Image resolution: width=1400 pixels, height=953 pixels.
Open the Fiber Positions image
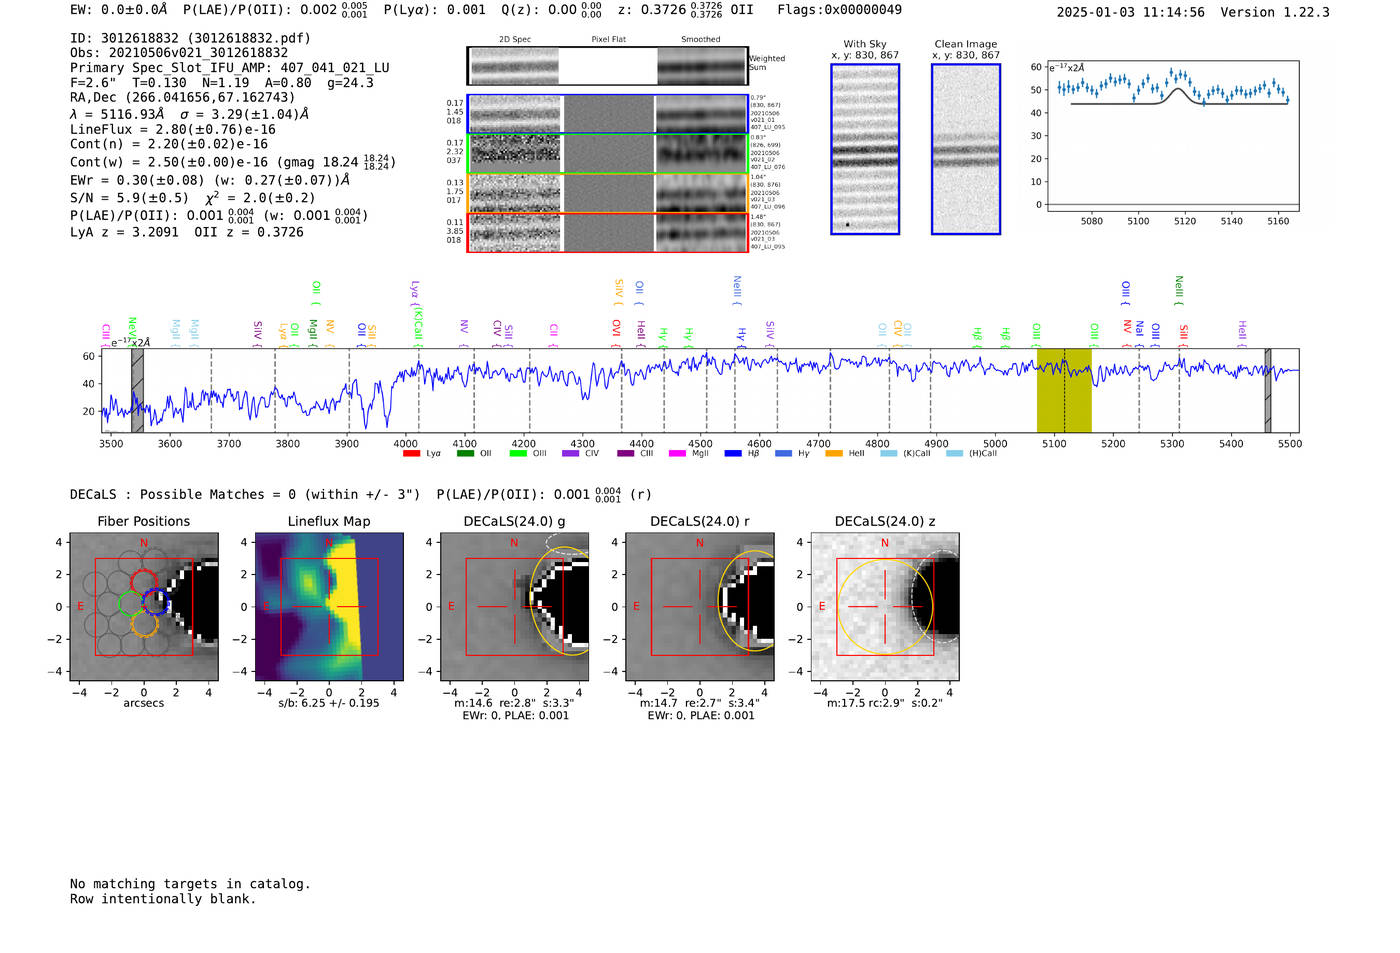pyautogui.click(x=144, y=607)
